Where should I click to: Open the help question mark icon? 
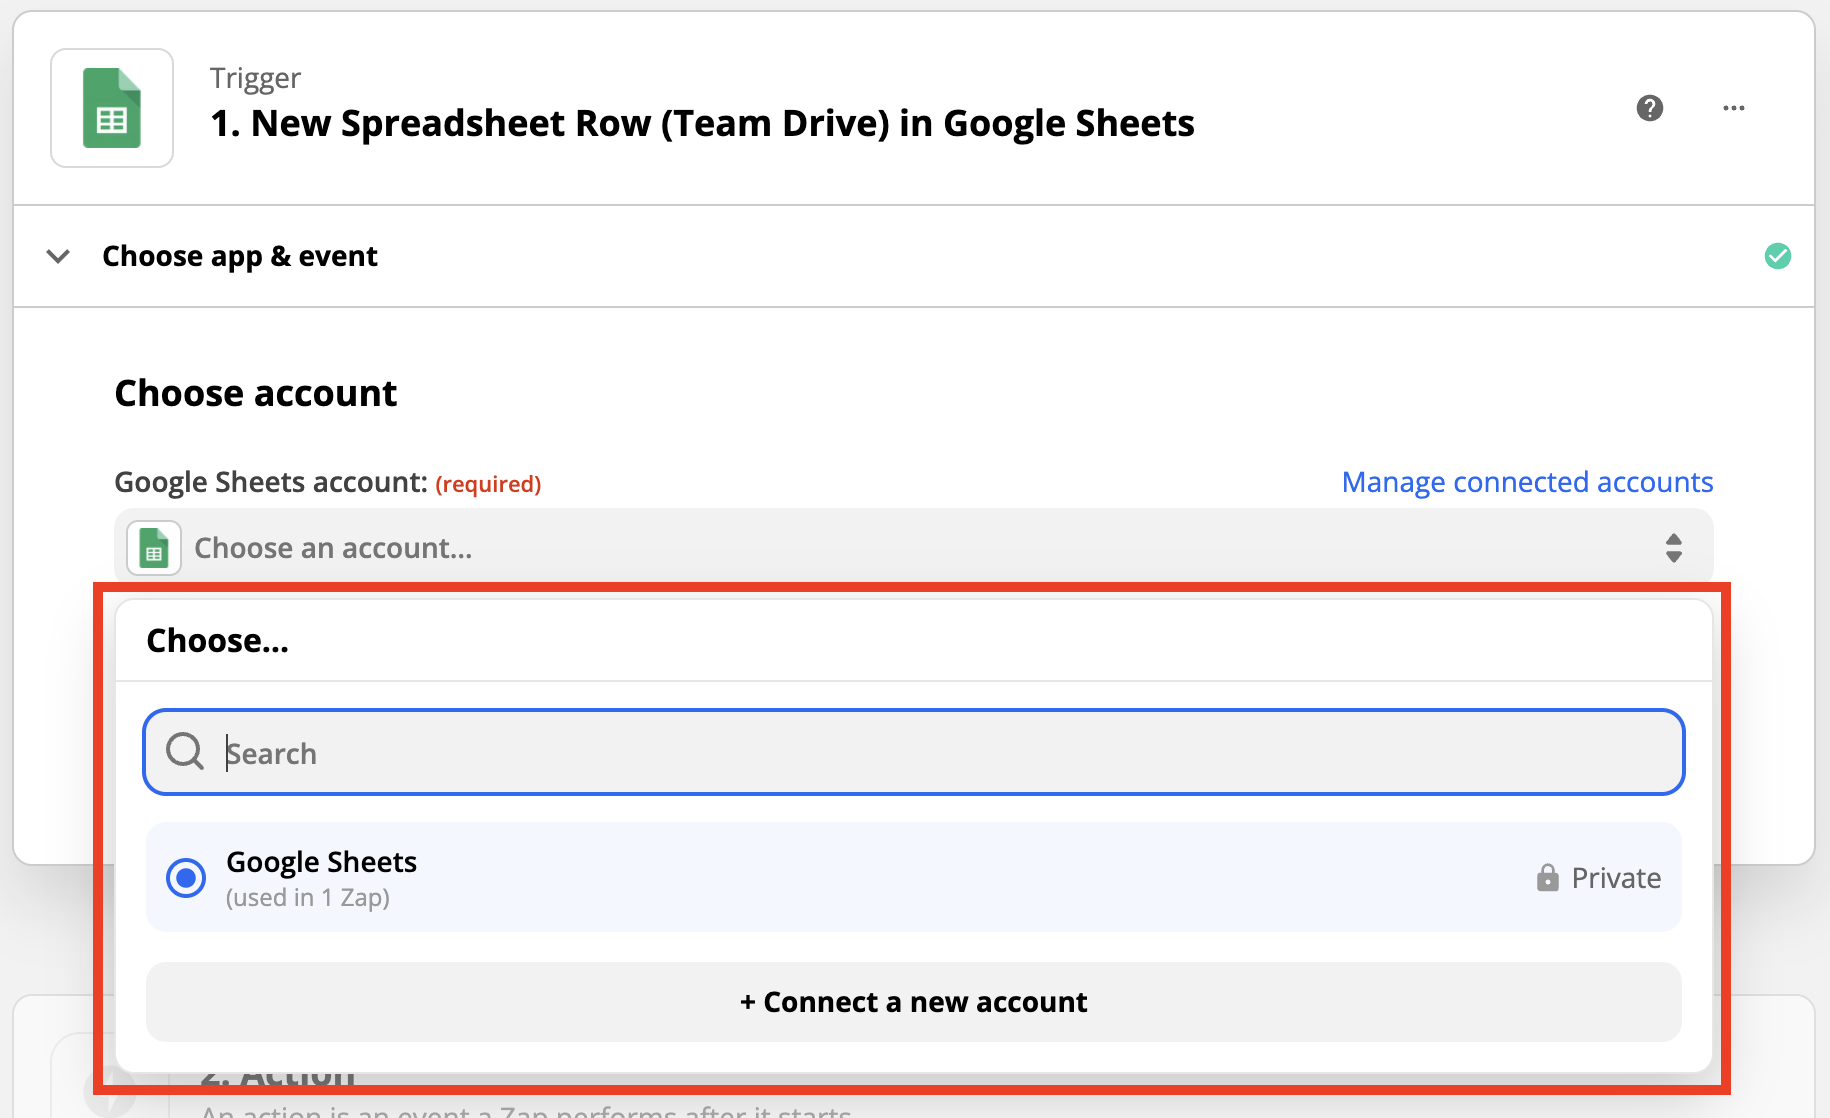click(1650, 108)
